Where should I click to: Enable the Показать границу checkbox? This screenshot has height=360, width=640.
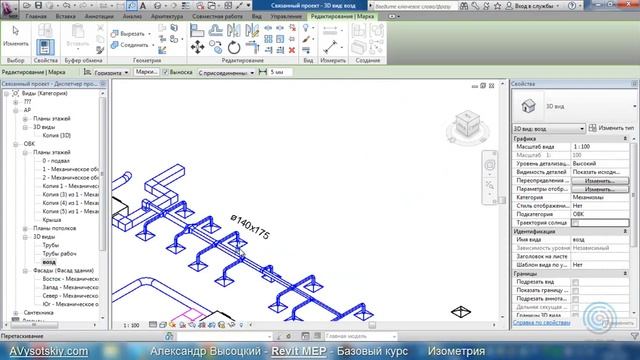coord(575,291)
